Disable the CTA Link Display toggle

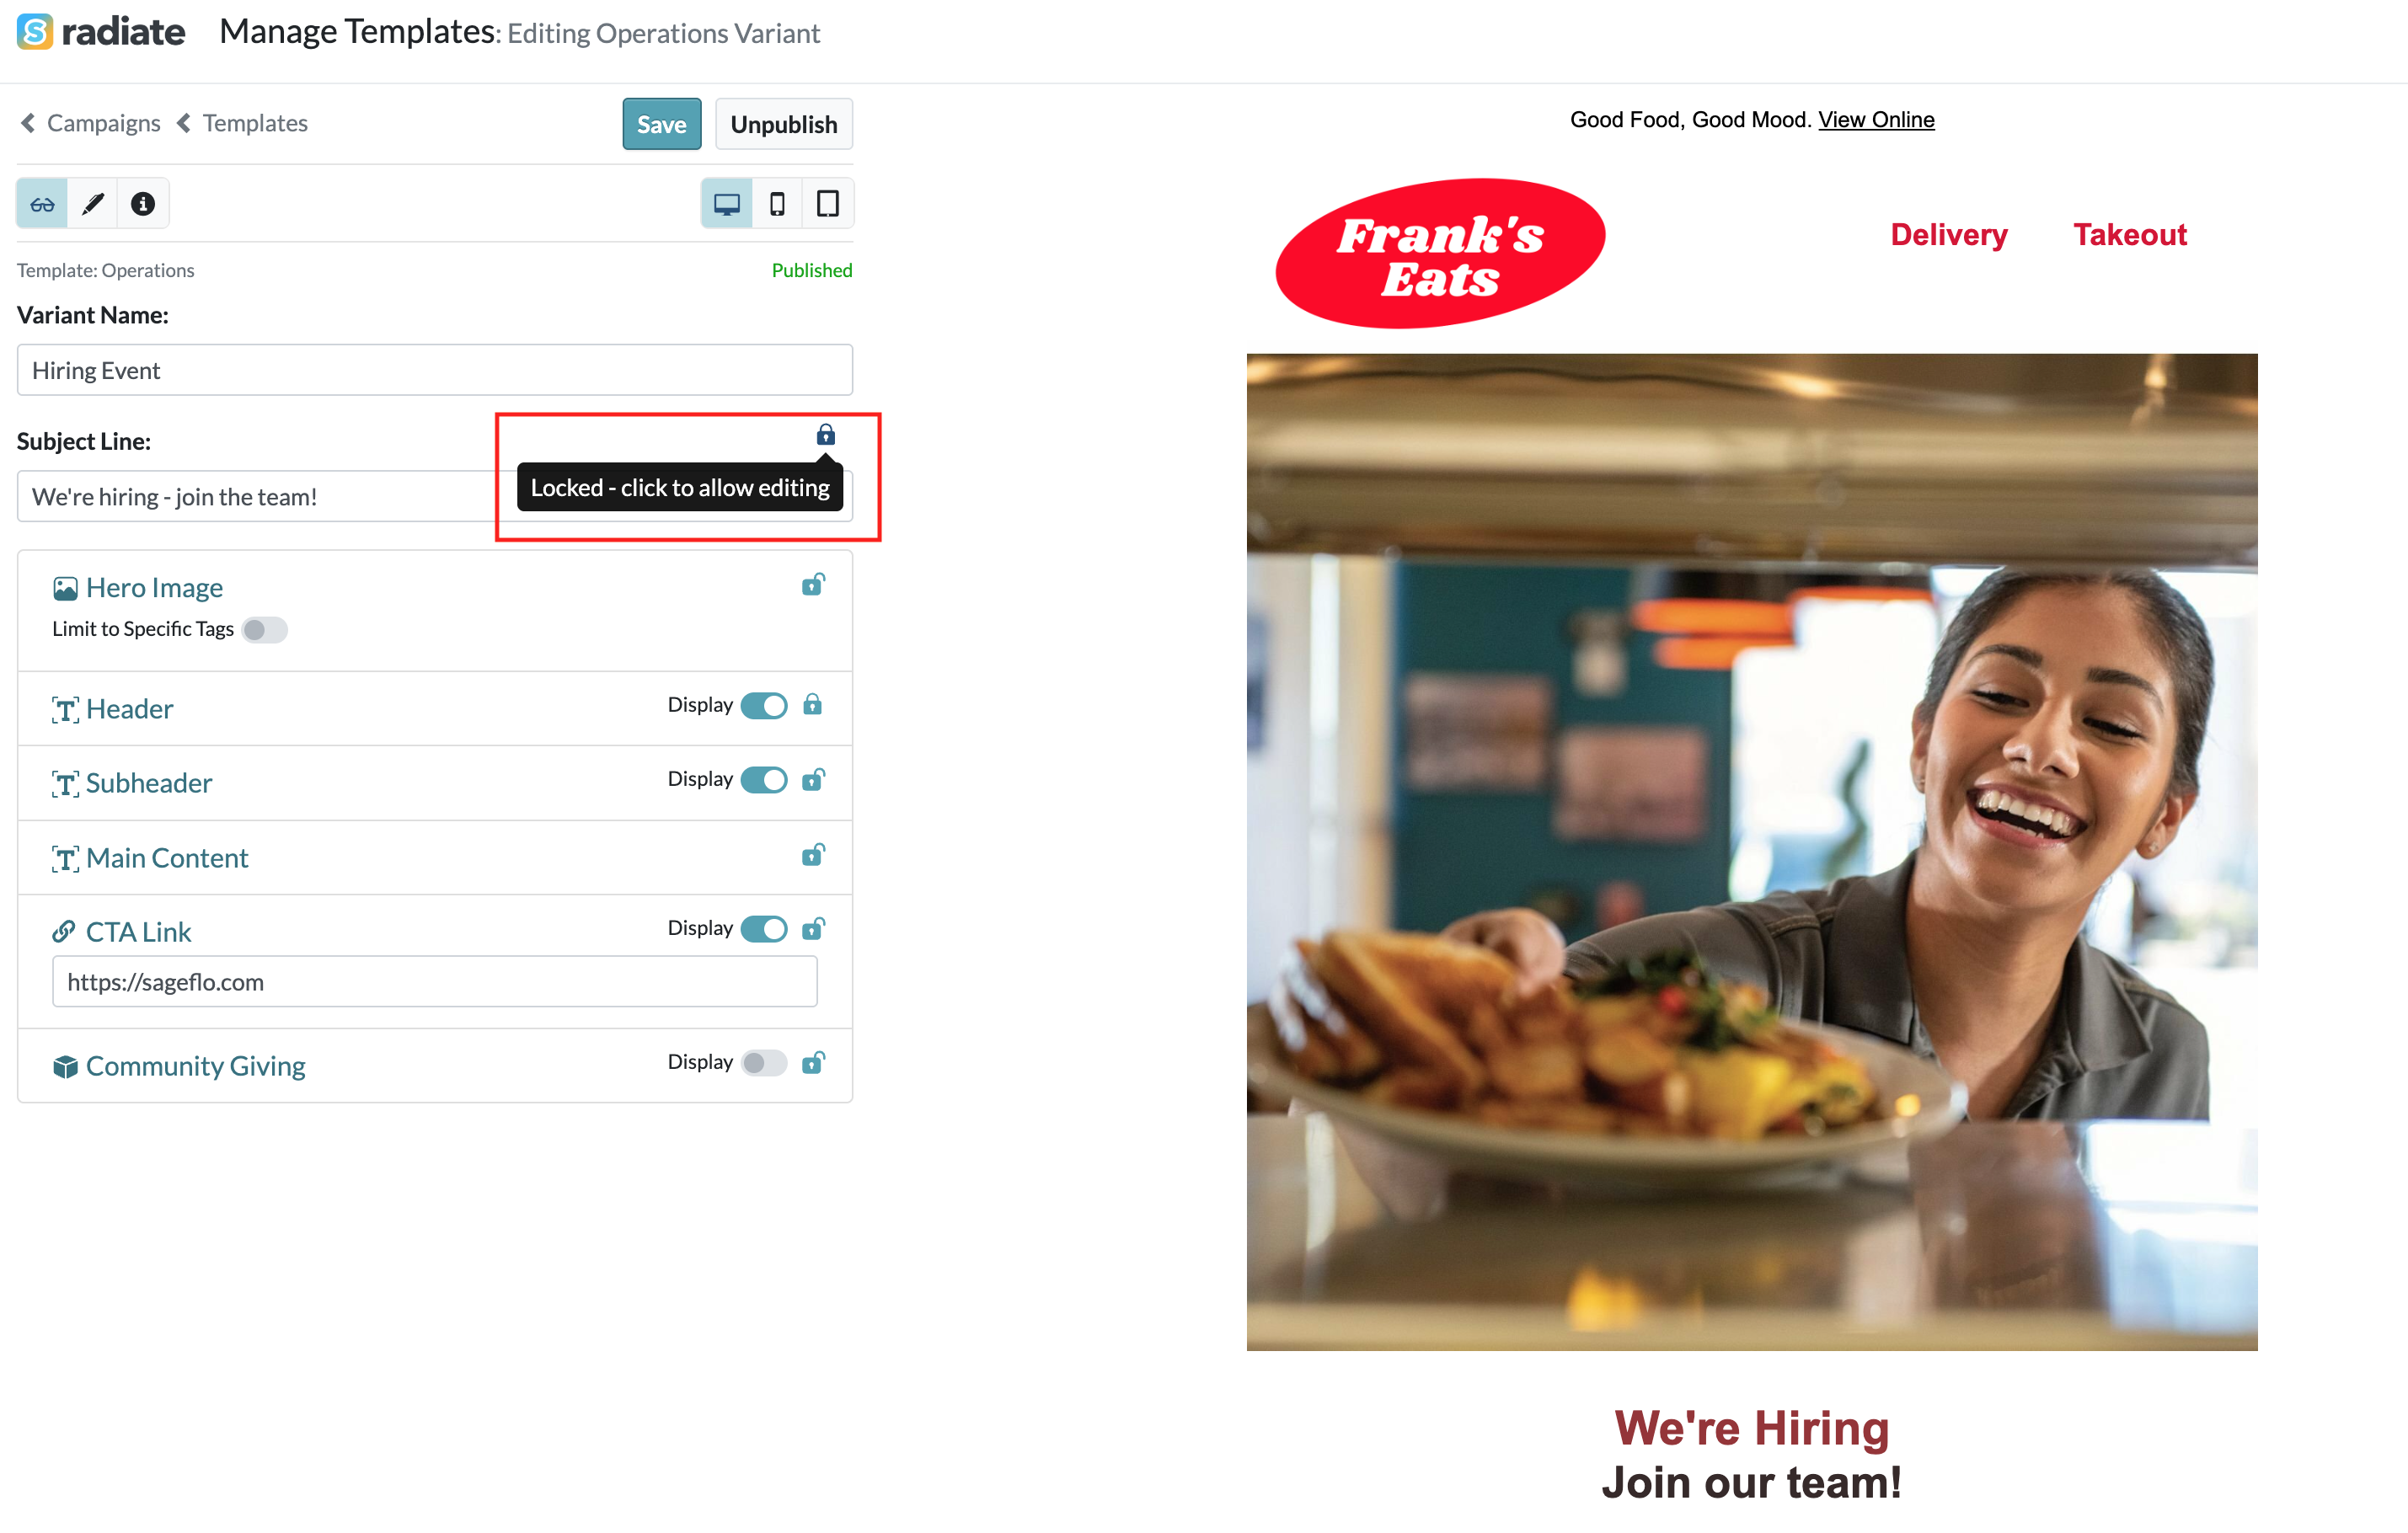pyautogui.click(x=764, y=929)
